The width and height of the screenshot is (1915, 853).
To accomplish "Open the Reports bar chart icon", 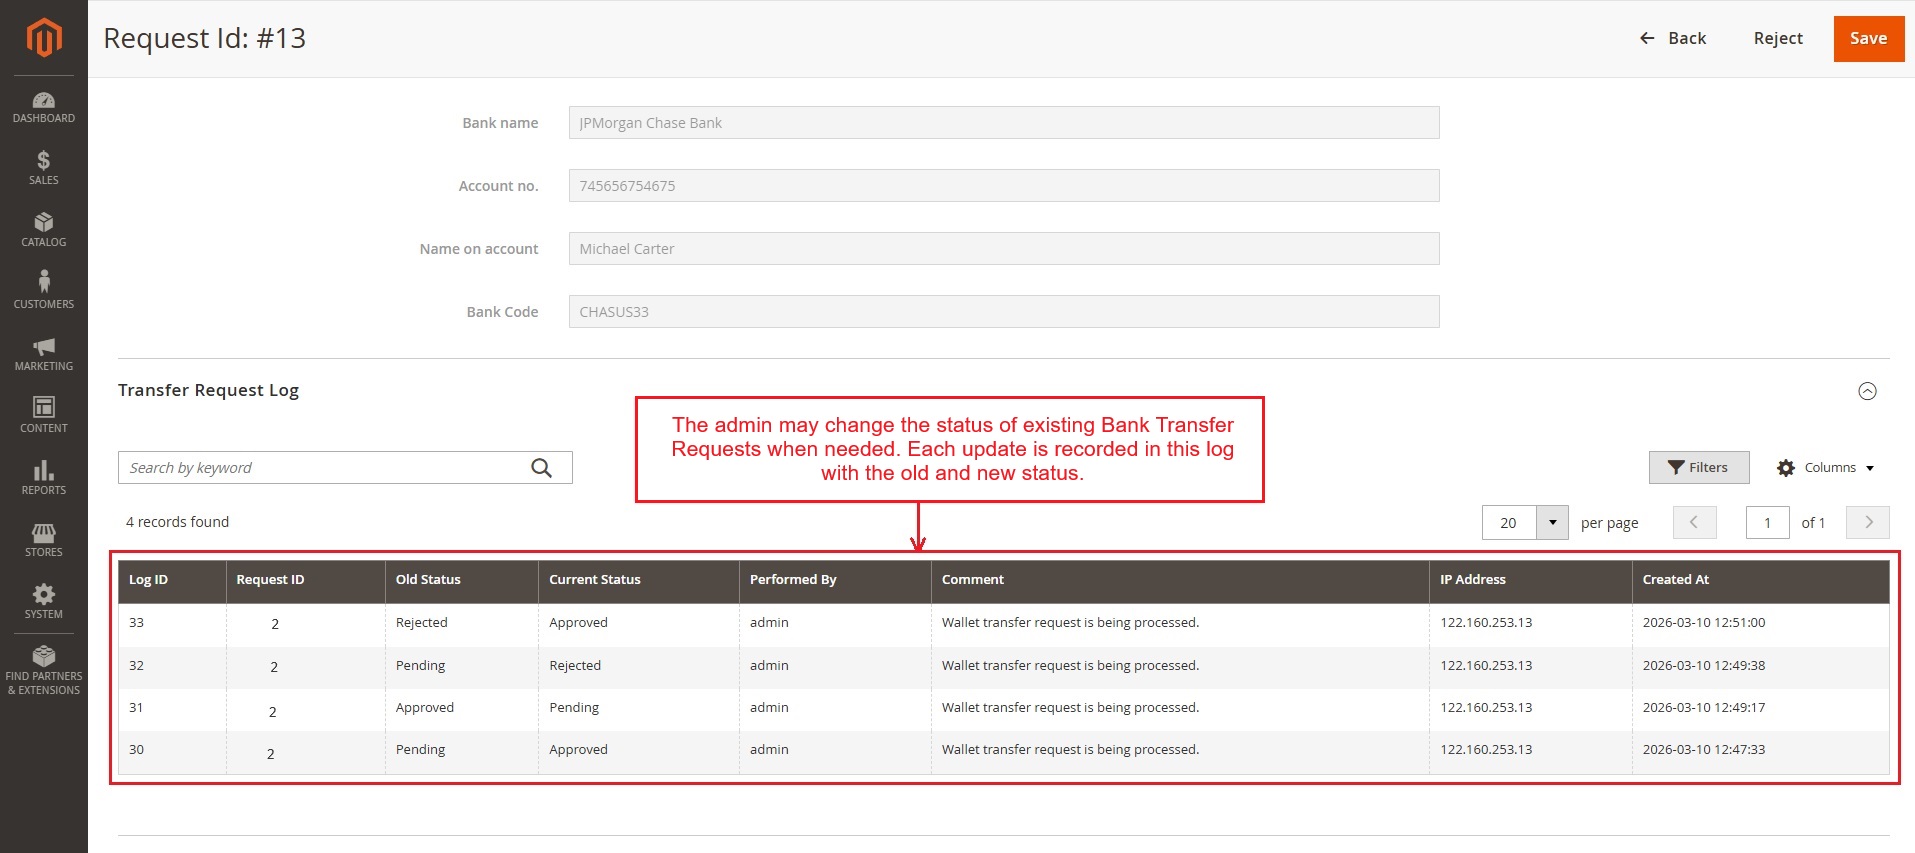I will (43, 470).
